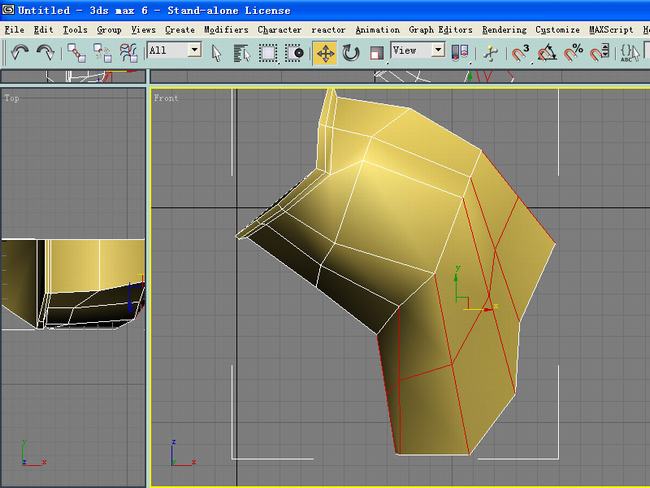Click Named Selection Sets ABC icon
650x488 pixels.
(630, 53)
